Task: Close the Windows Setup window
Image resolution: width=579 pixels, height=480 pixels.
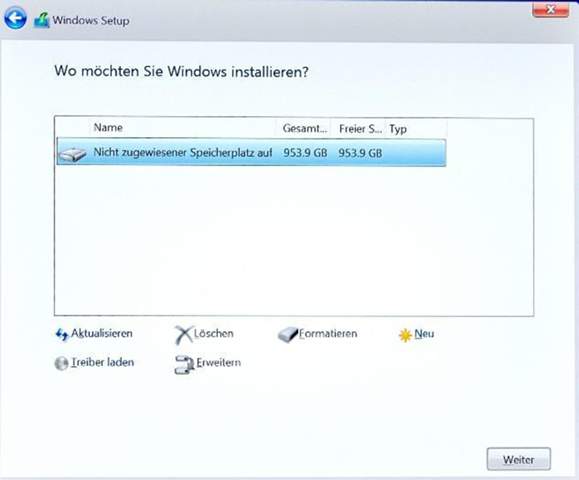Action: pyautogui.click(x=550, y=10)
